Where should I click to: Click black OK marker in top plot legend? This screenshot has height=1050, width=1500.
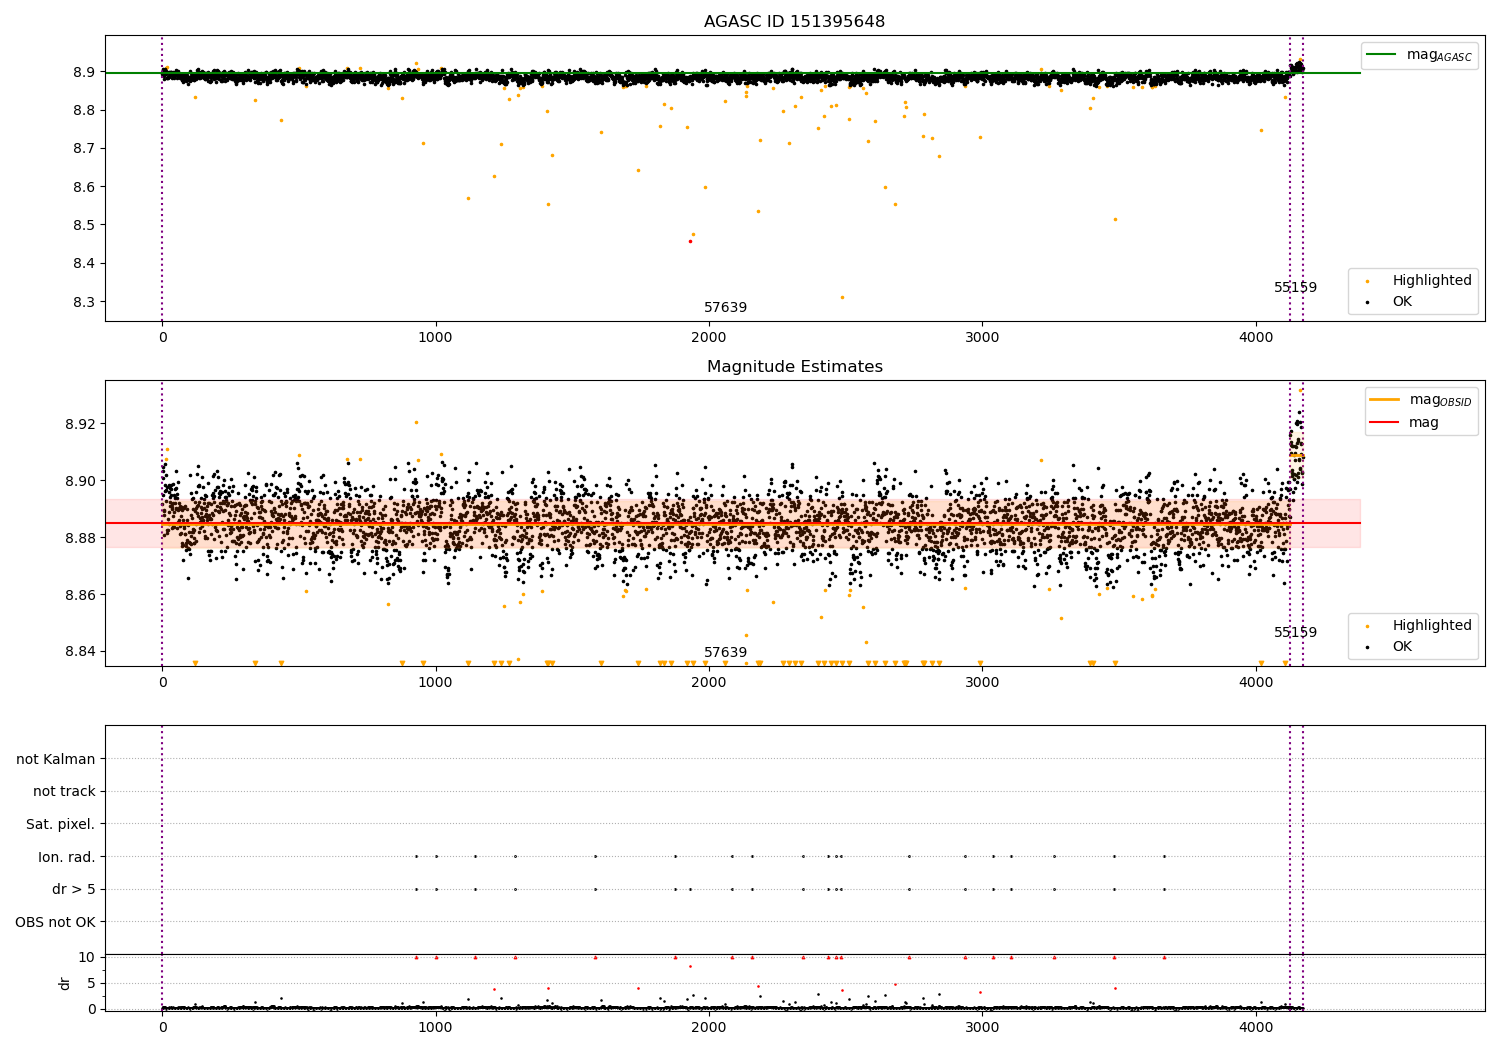tap(1368, 302)
